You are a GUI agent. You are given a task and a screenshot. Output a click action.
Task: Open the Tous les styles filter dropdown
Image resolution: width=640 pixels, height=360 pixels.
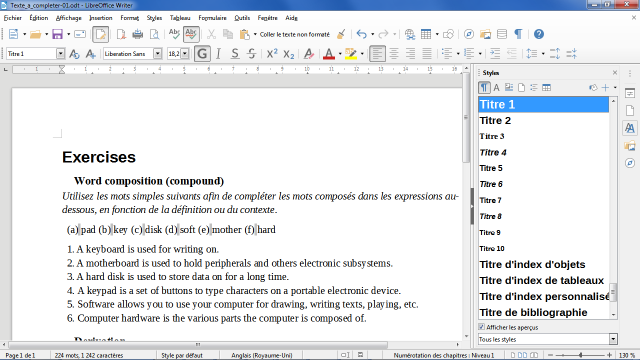(x=613, y=339)
